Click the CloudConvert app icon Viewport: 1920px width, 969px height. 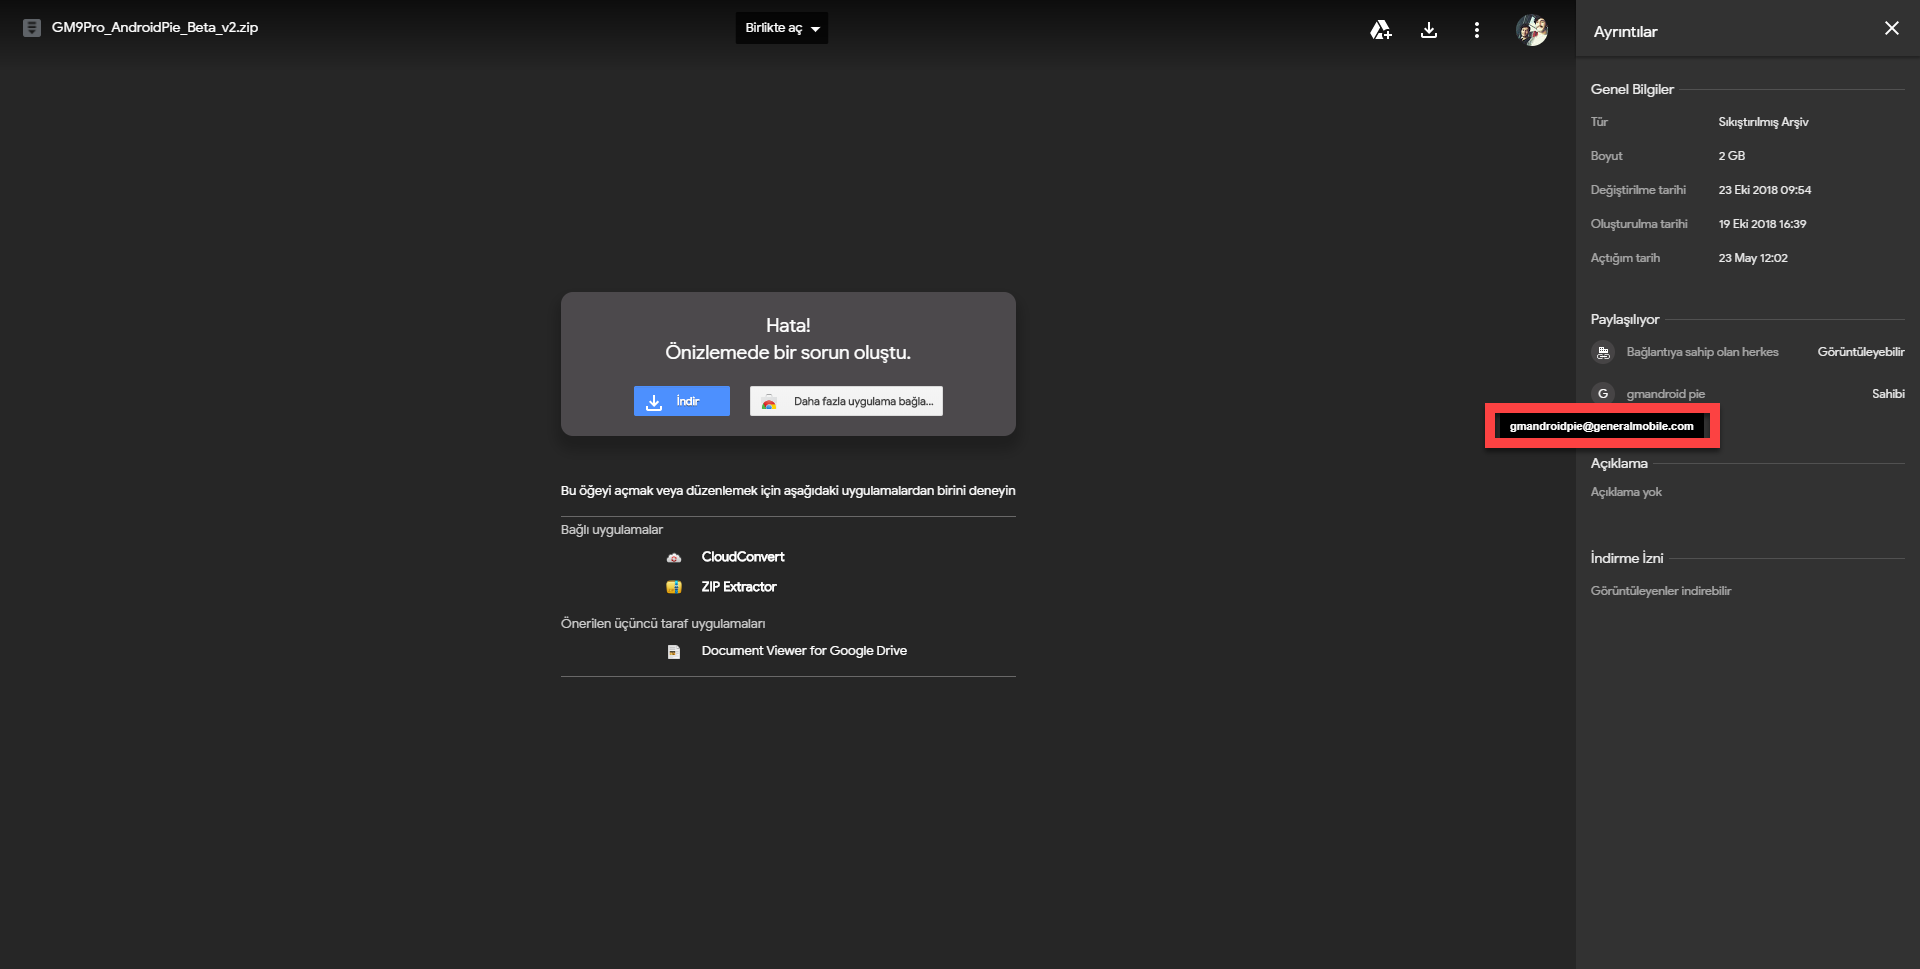674,557
